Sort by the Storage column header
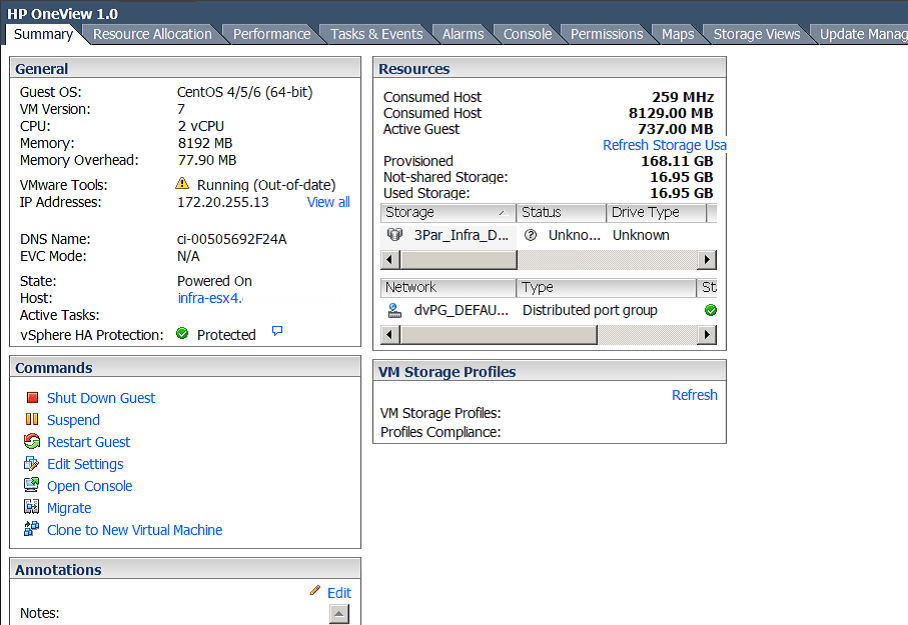This screenshot has width=908, height=625. tap(447, 213)
